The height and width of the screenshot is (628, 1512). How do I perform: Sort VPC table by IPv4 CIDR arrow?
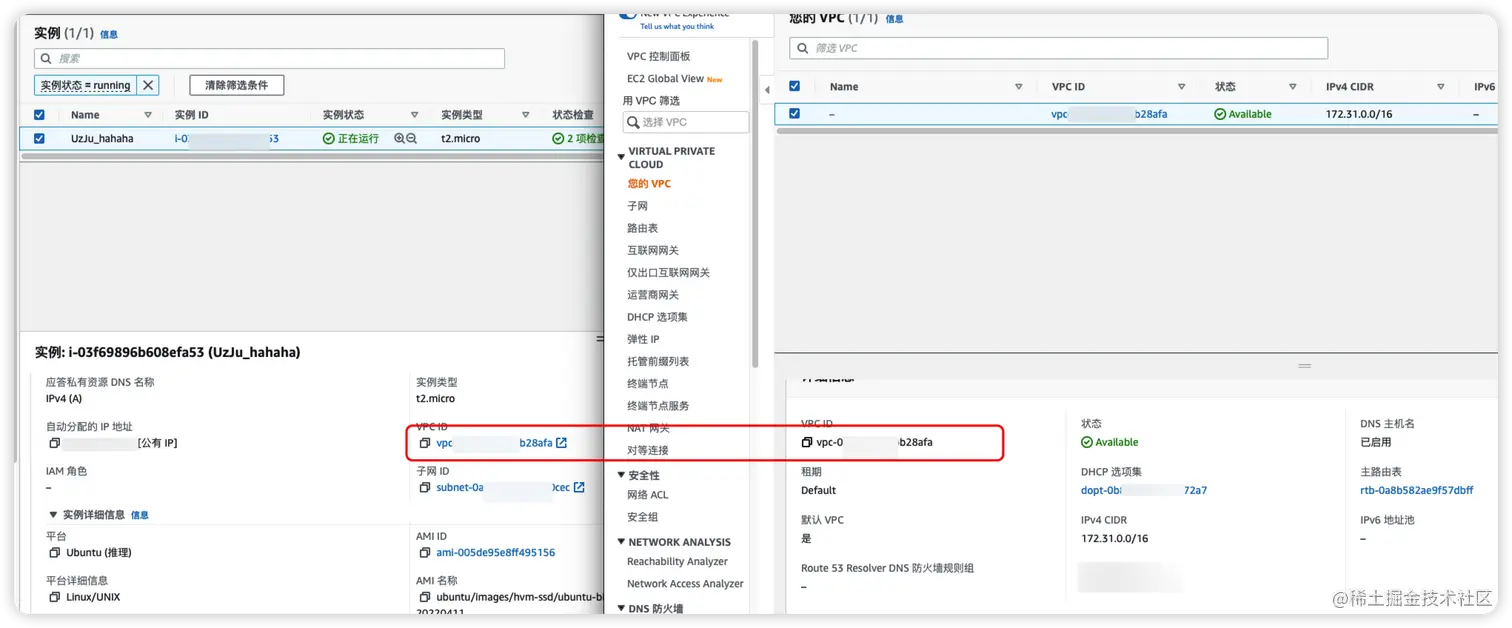click(x=1441, y=87)
